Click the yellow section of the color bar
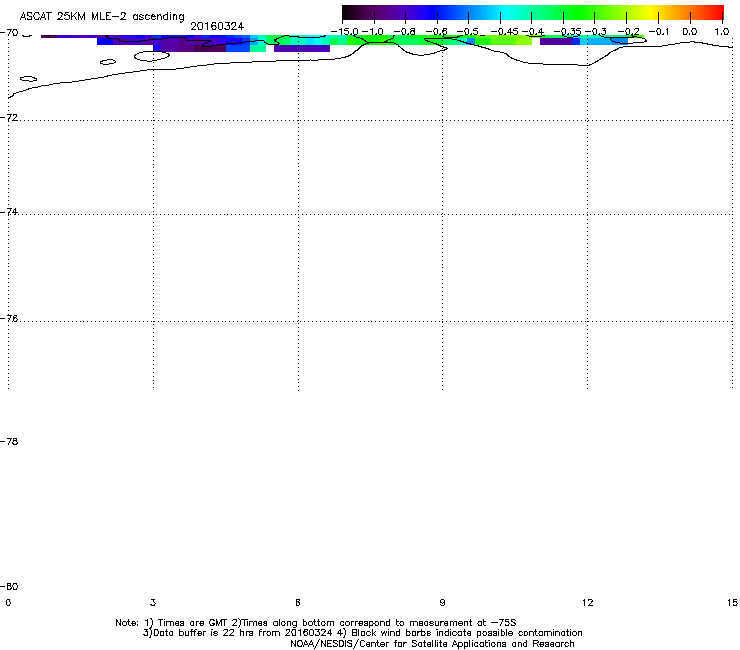 point(651,13)
